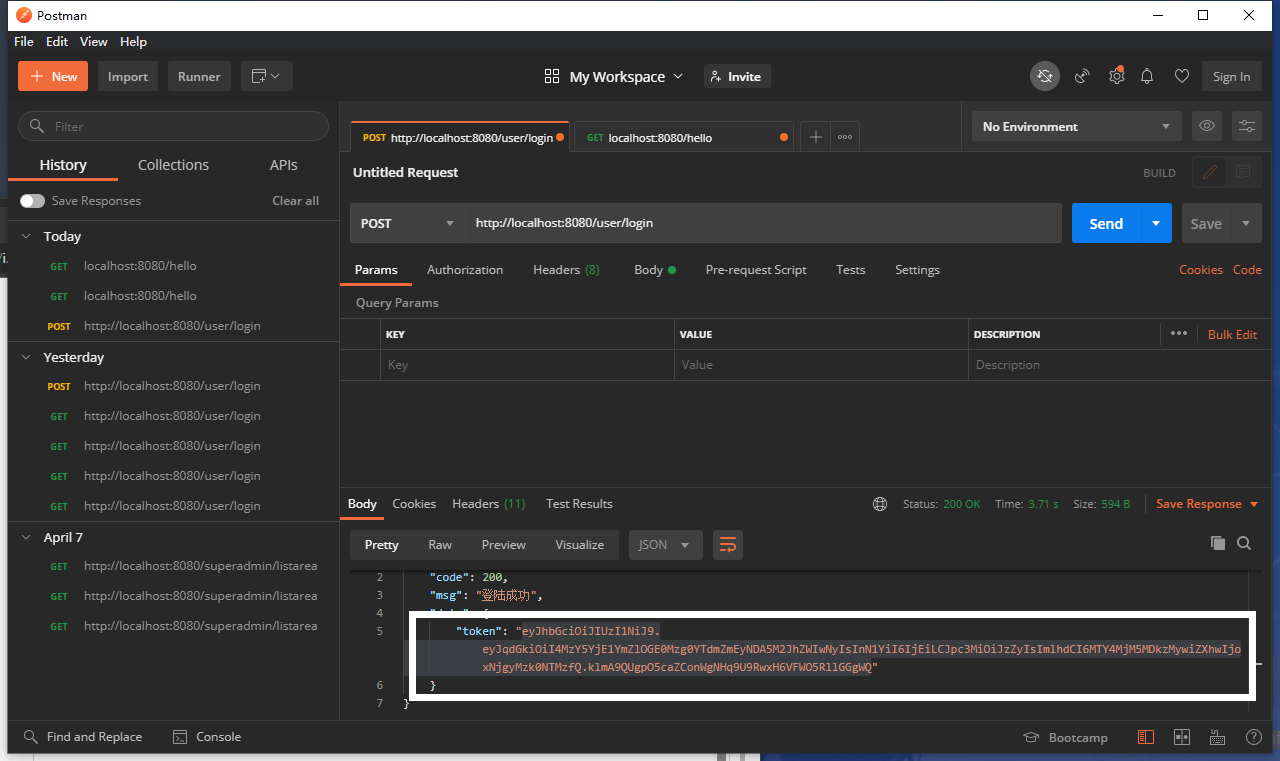The width and height of the screenshot is (1280, 761).
Task: Click the Invite button
Action: [737, 76]
